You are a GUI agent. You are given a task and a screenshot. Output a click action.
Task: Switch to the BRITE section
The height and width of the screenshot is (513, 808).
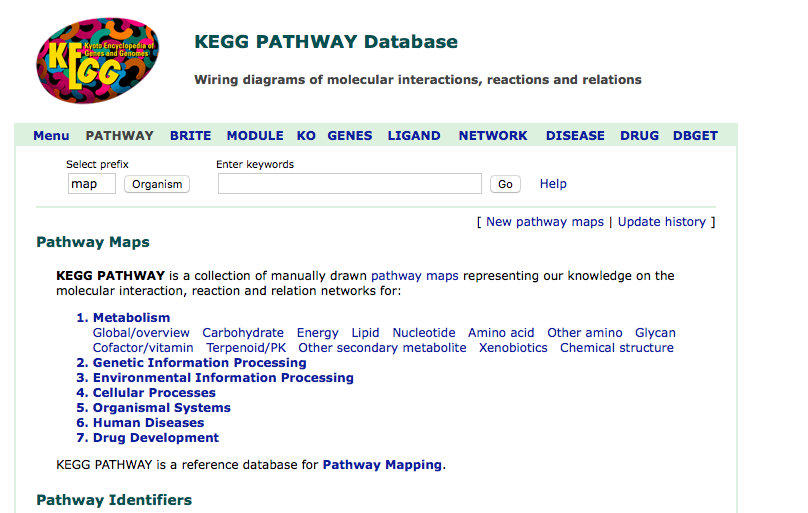point(190,136)
